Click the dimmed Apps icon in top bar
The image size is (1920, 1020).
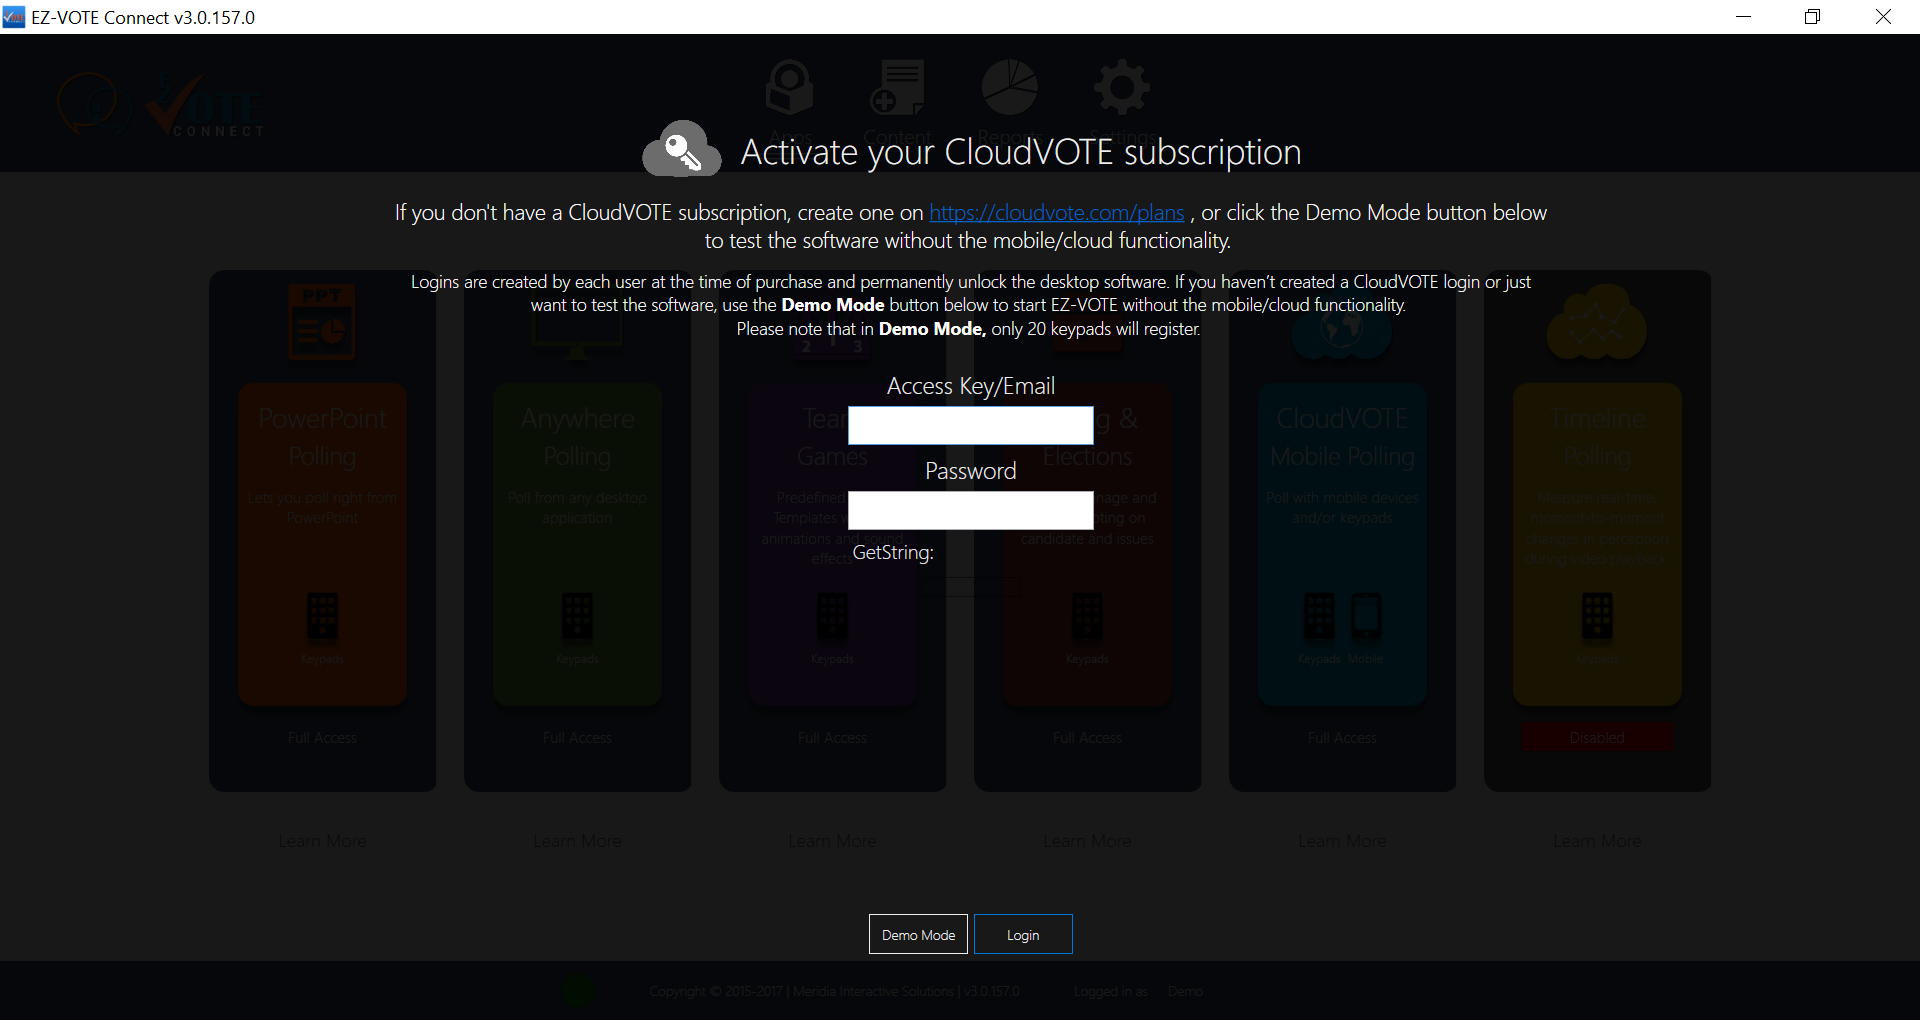click(790, 88)
